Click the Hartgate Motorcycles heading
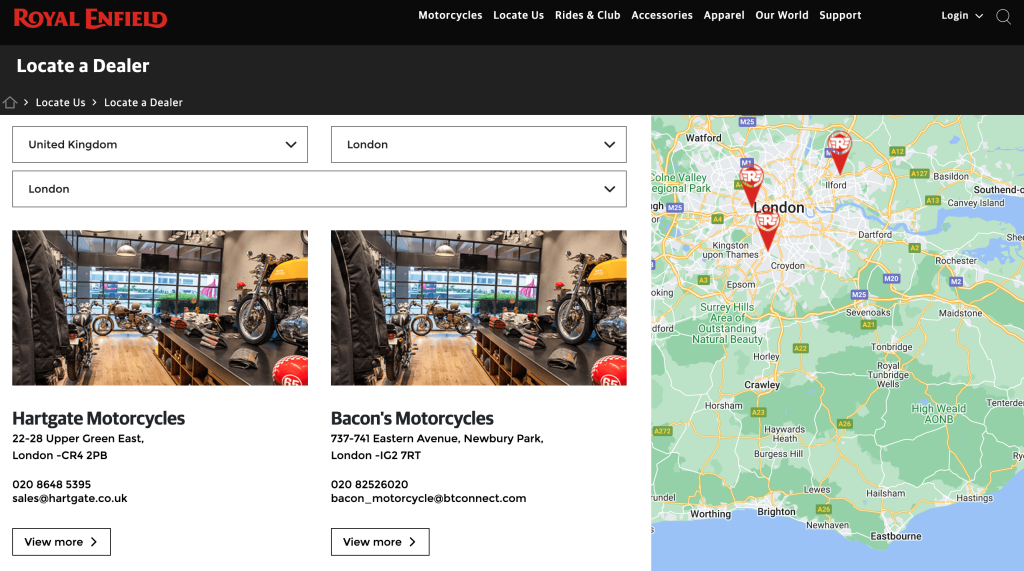The height and width of the screenshot is (571, 1024). click(x=99, y=418)
